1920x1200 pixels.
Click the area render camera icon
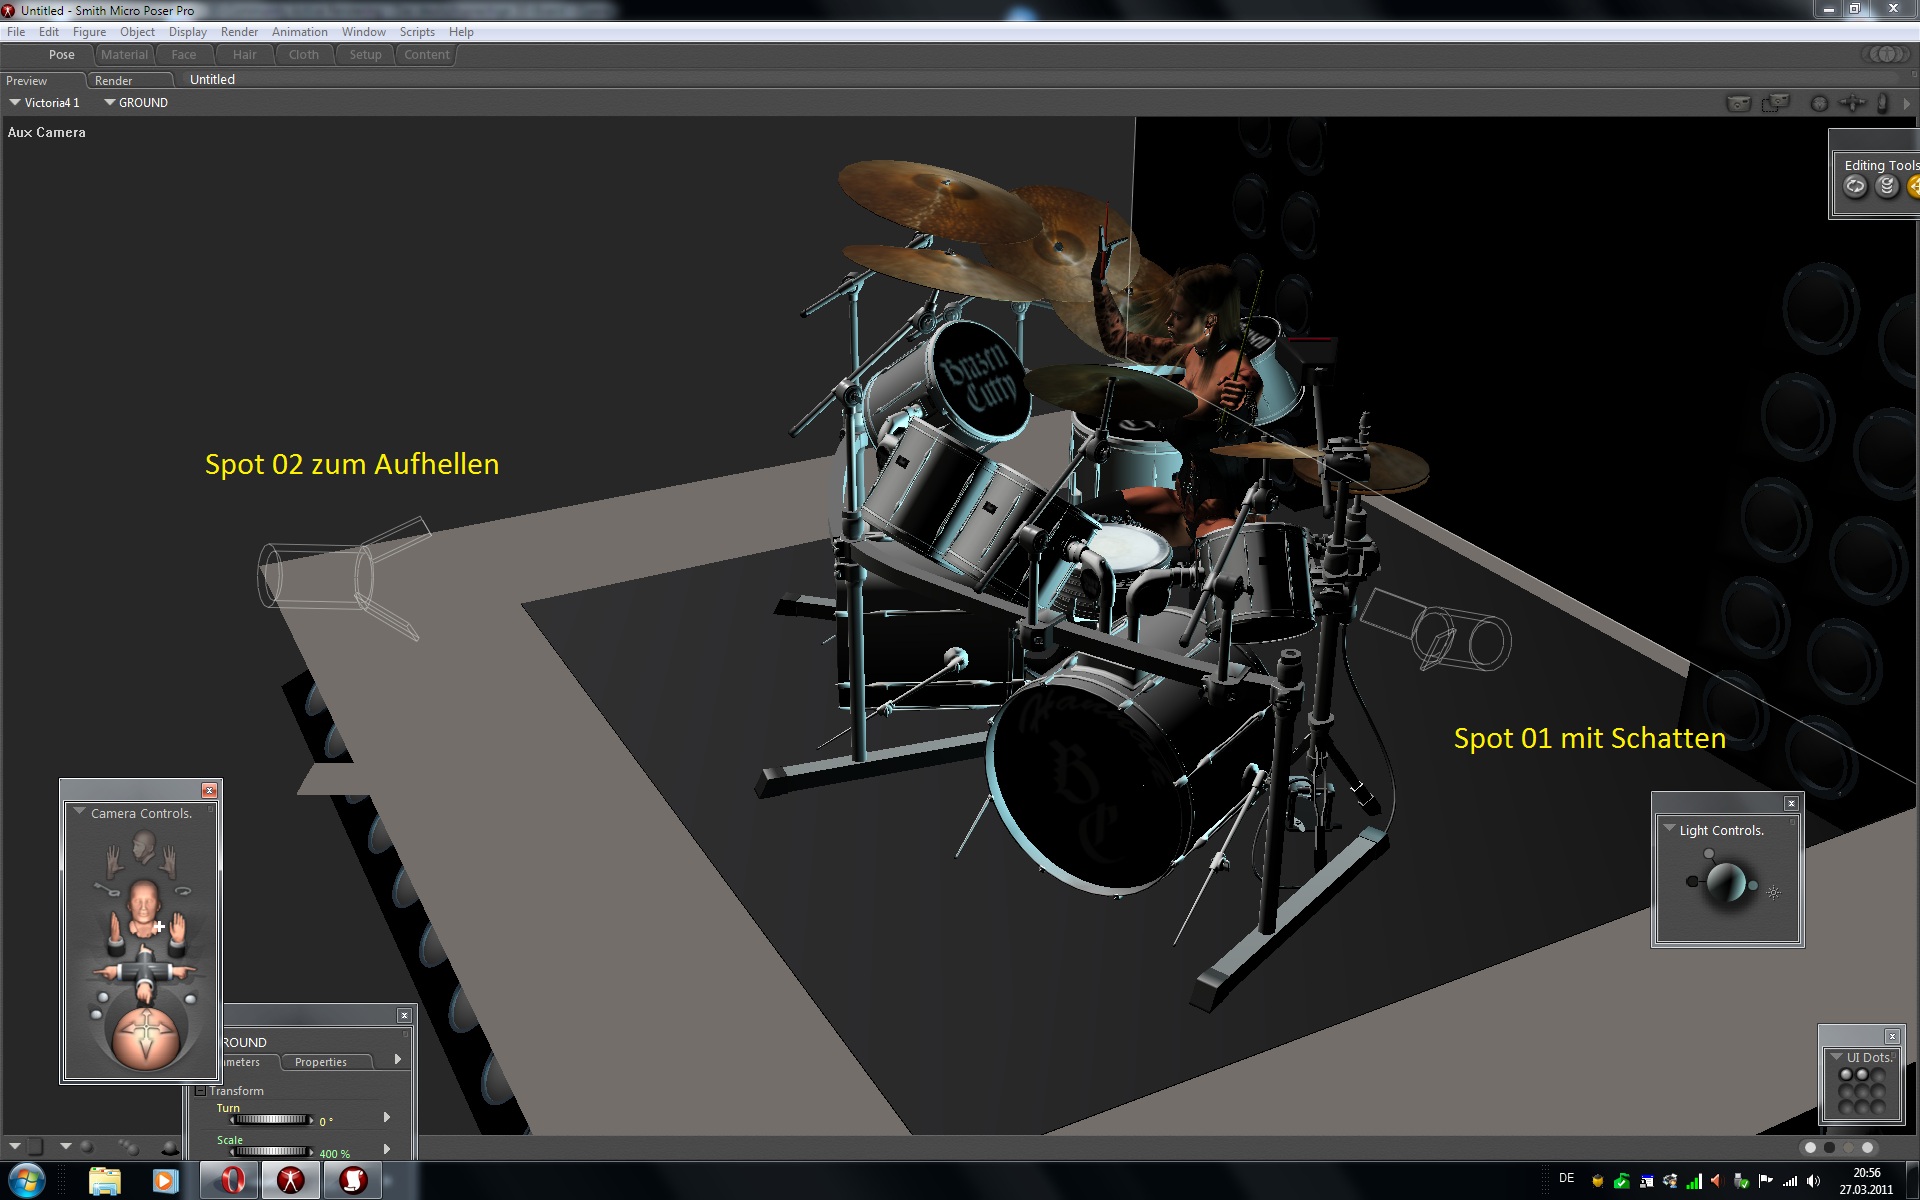click(1776, 103)
